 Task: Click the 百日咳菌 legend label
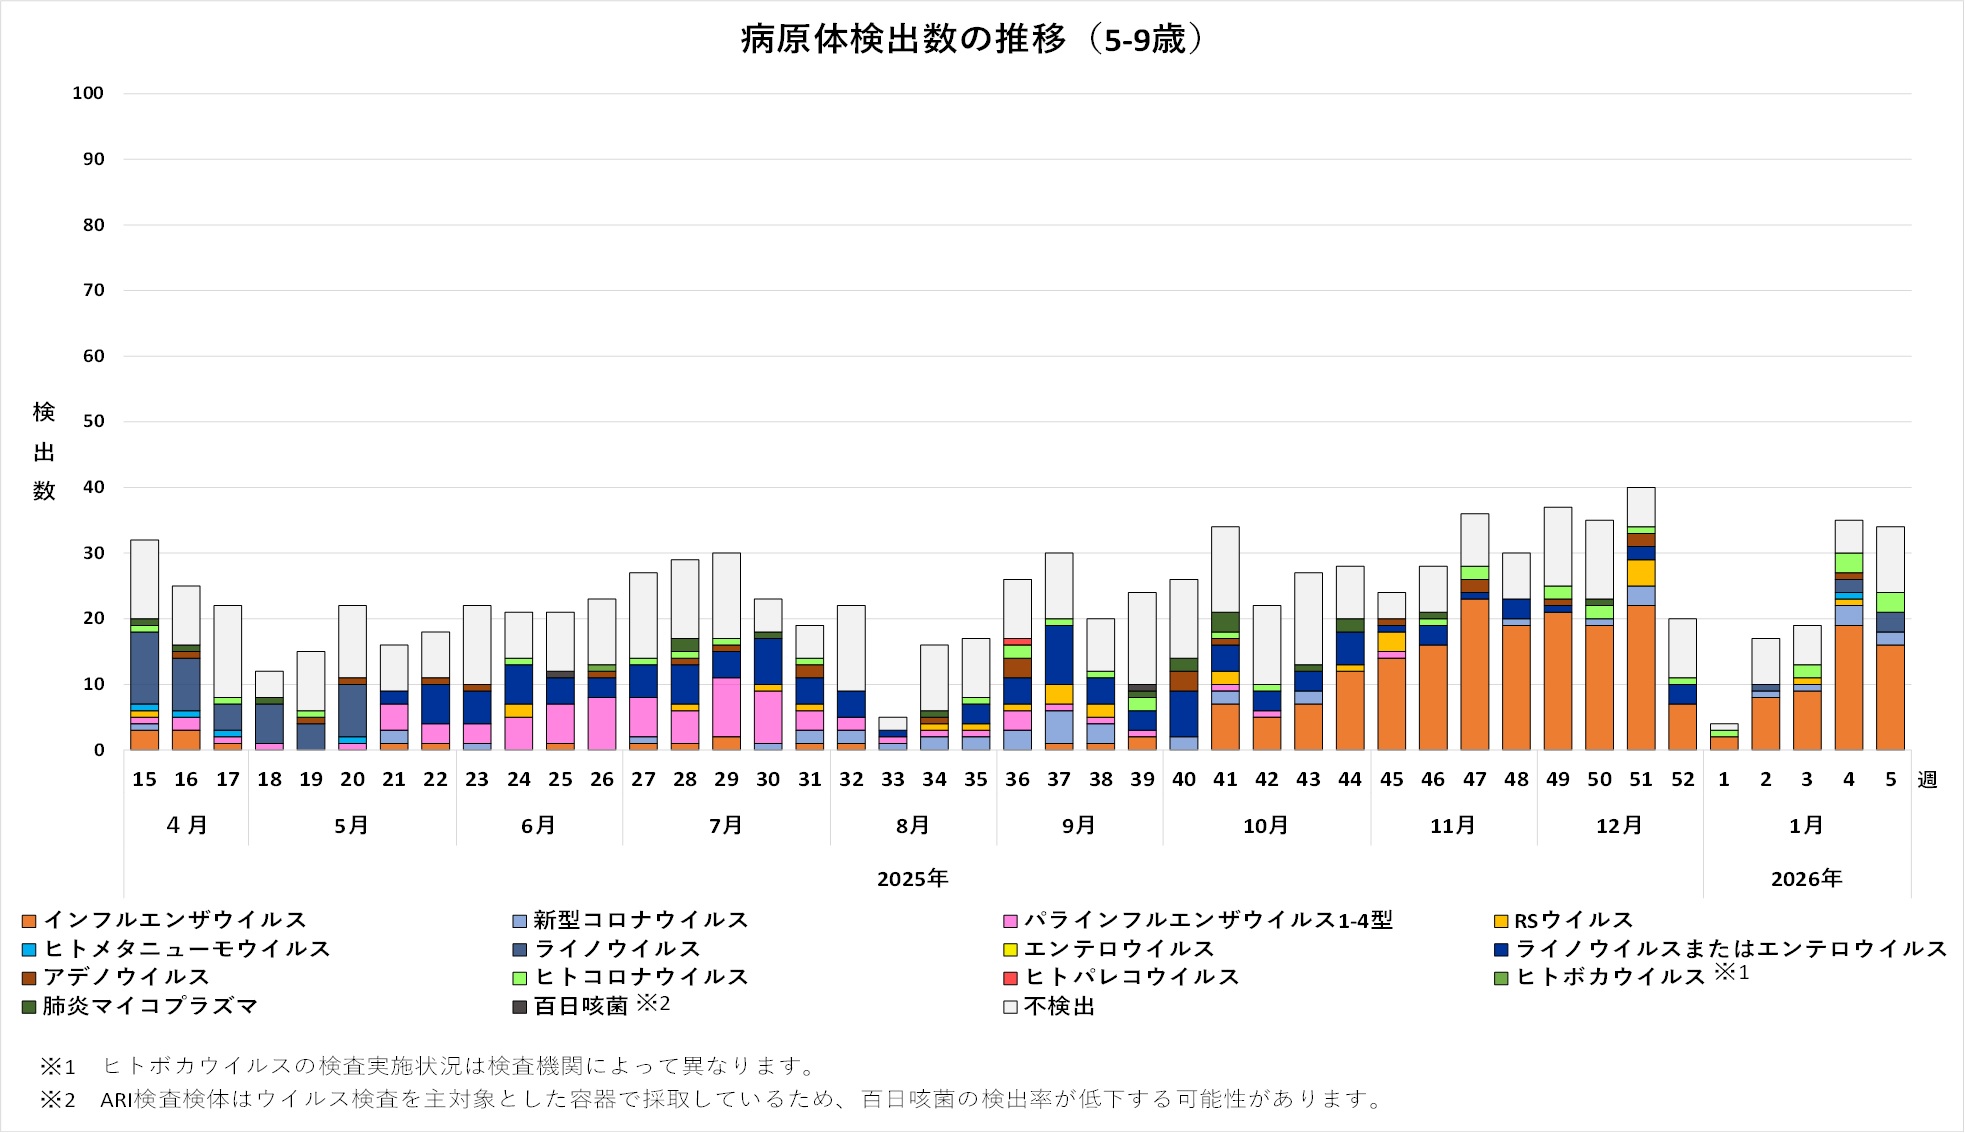click(x=580, y=1006)
